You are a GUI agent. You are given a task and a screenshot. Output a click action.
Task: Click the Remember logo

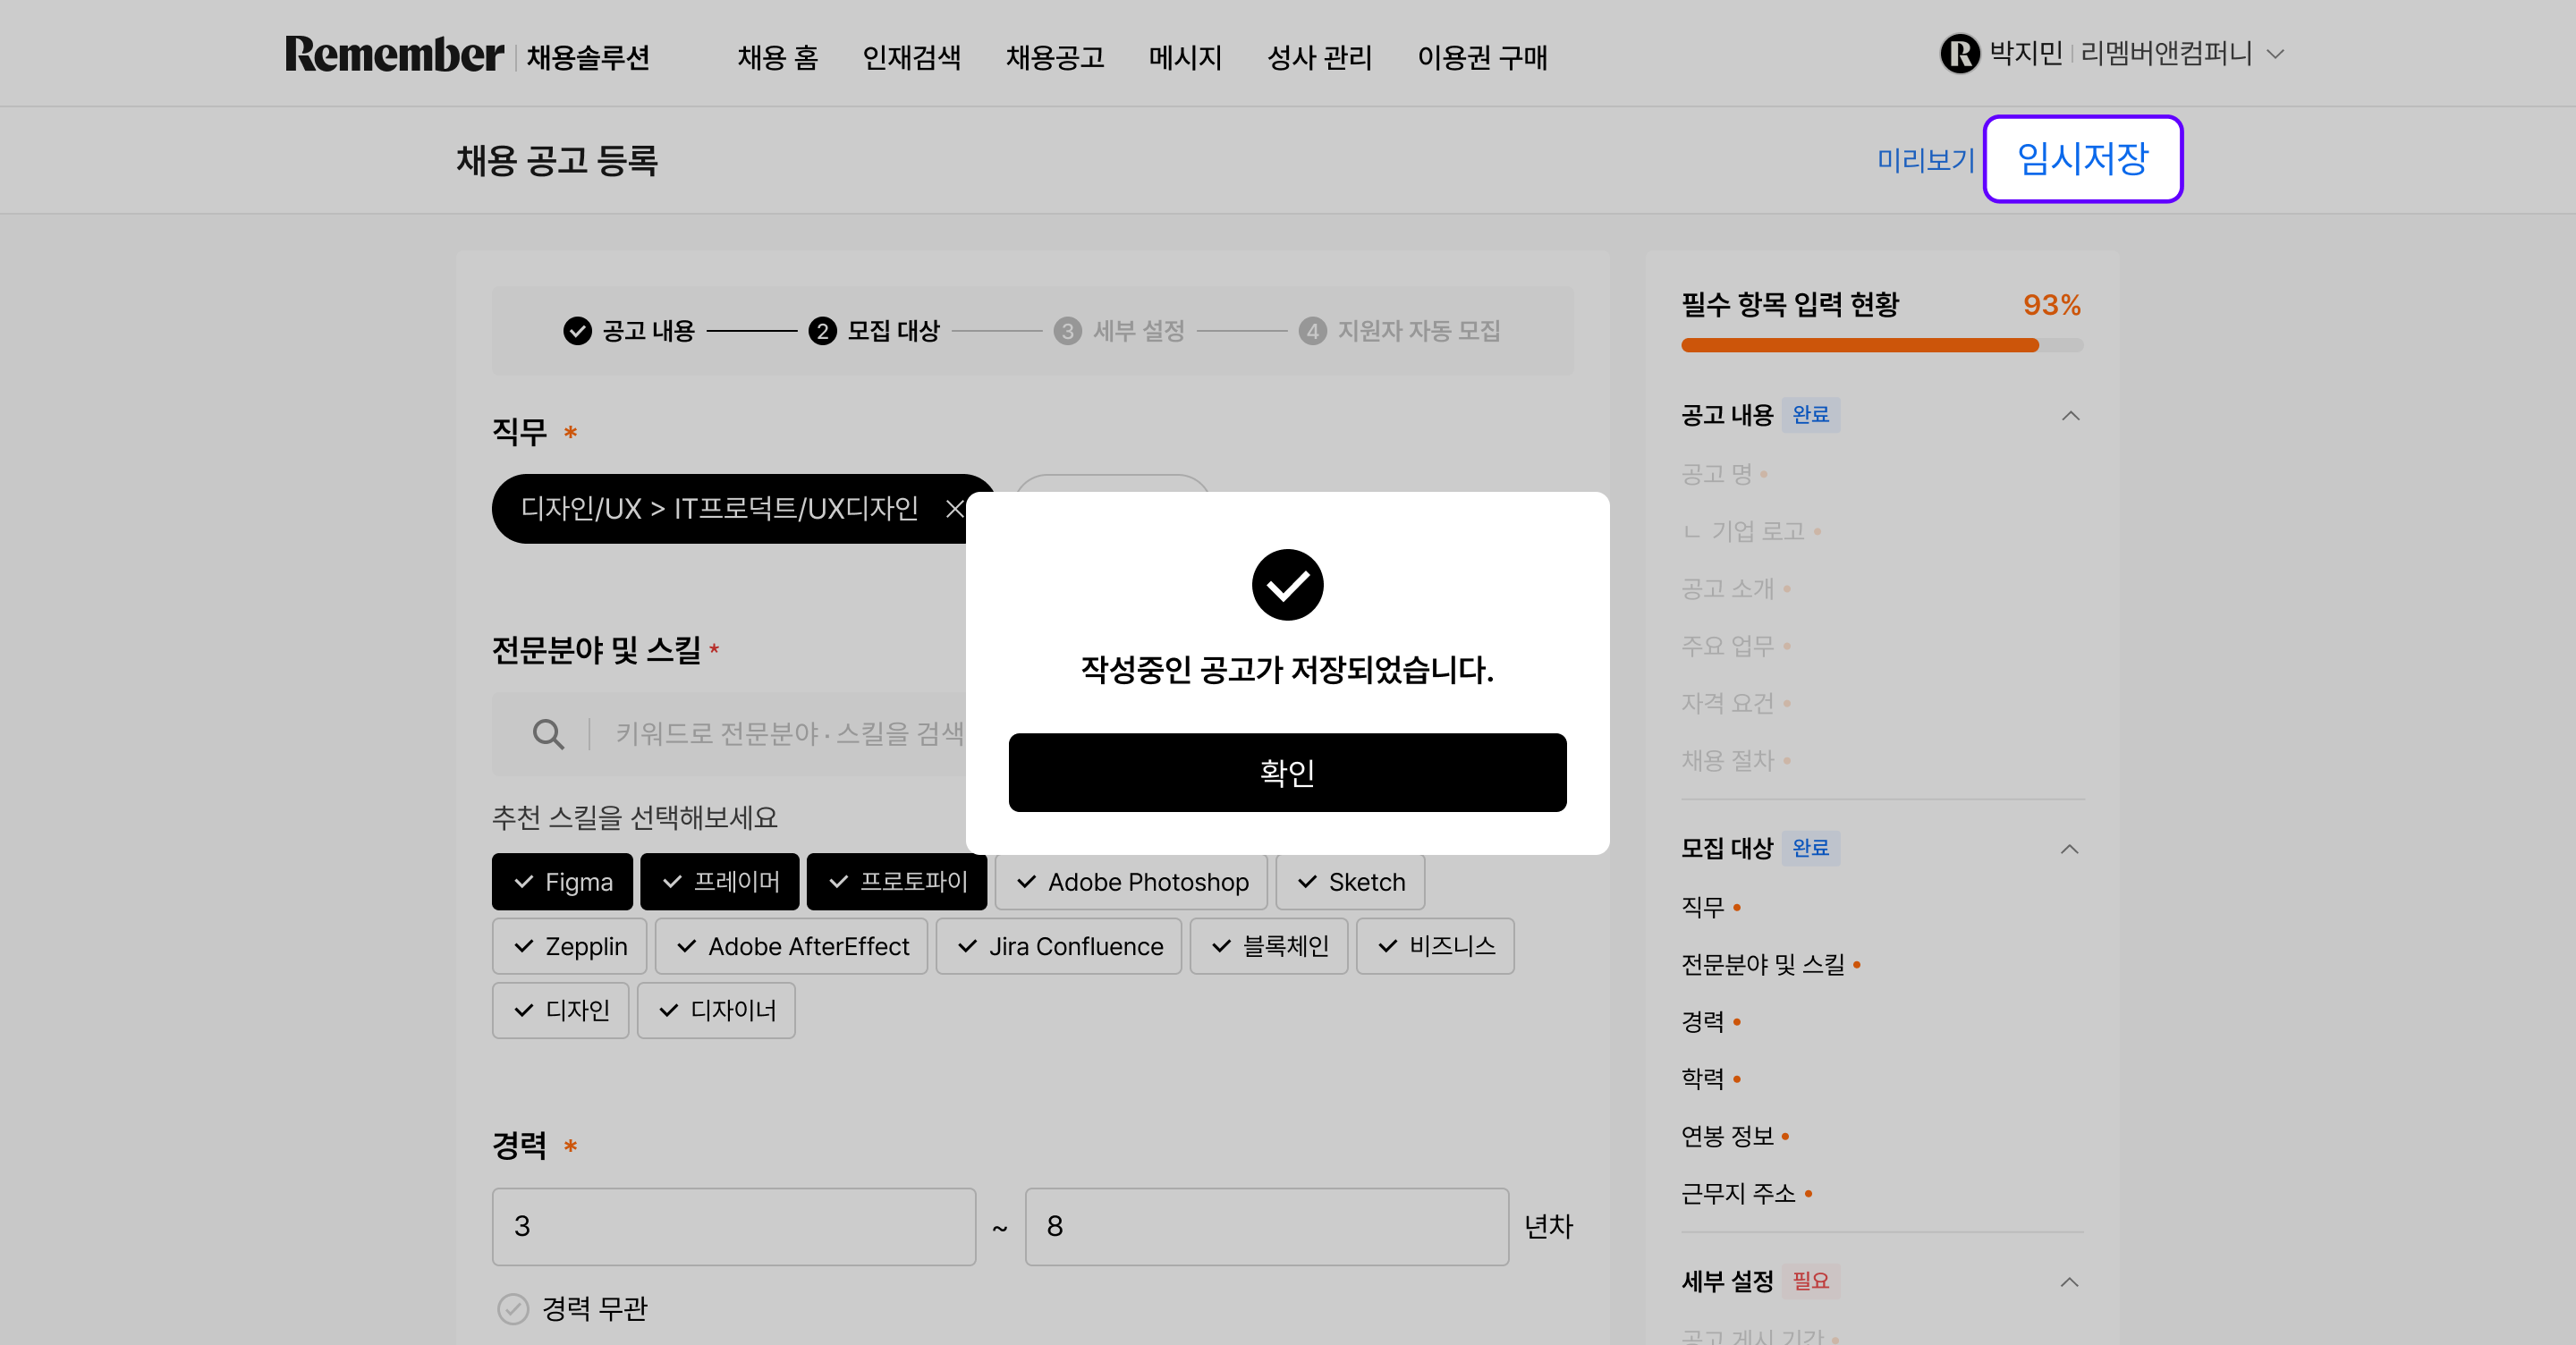point(393,55)
